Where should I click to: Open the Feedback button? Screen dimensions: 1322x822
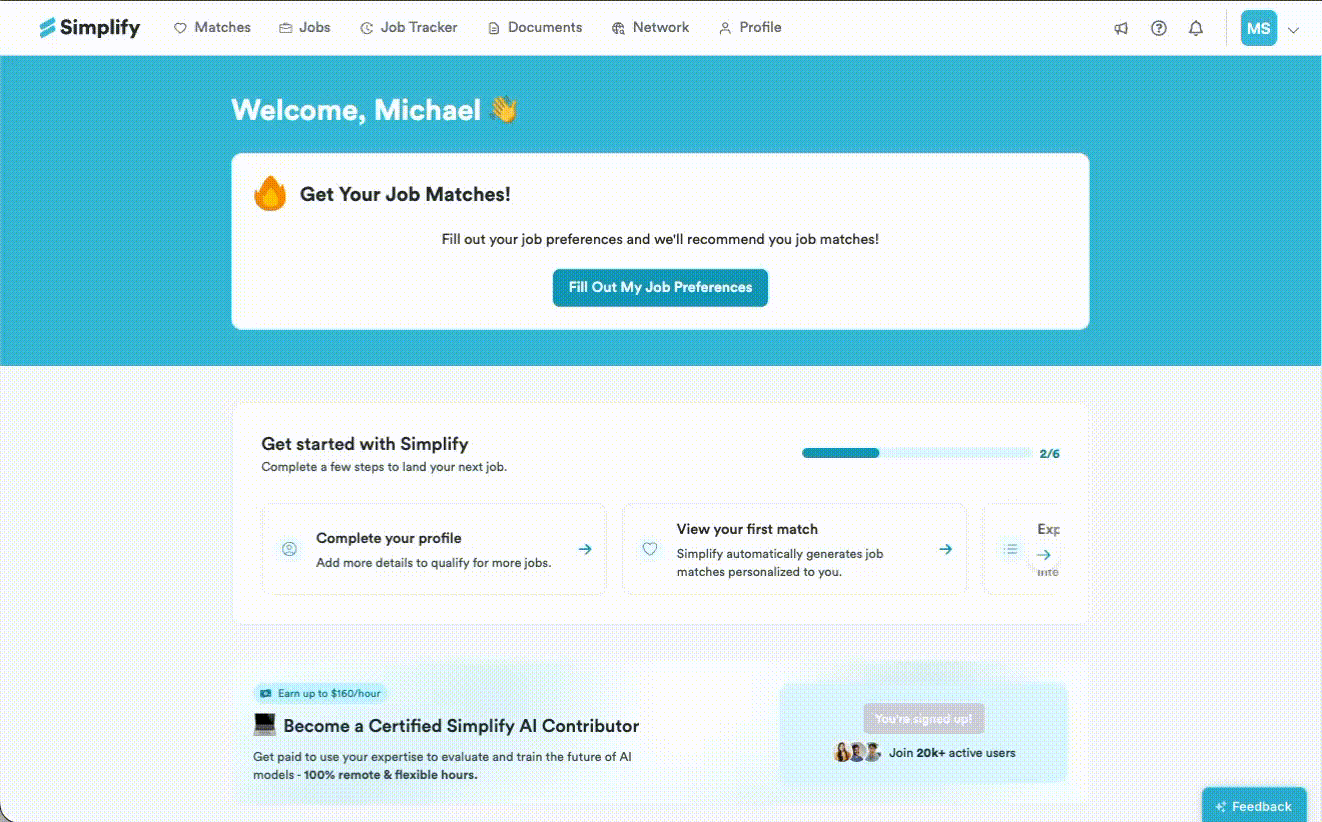[1254, 806]
